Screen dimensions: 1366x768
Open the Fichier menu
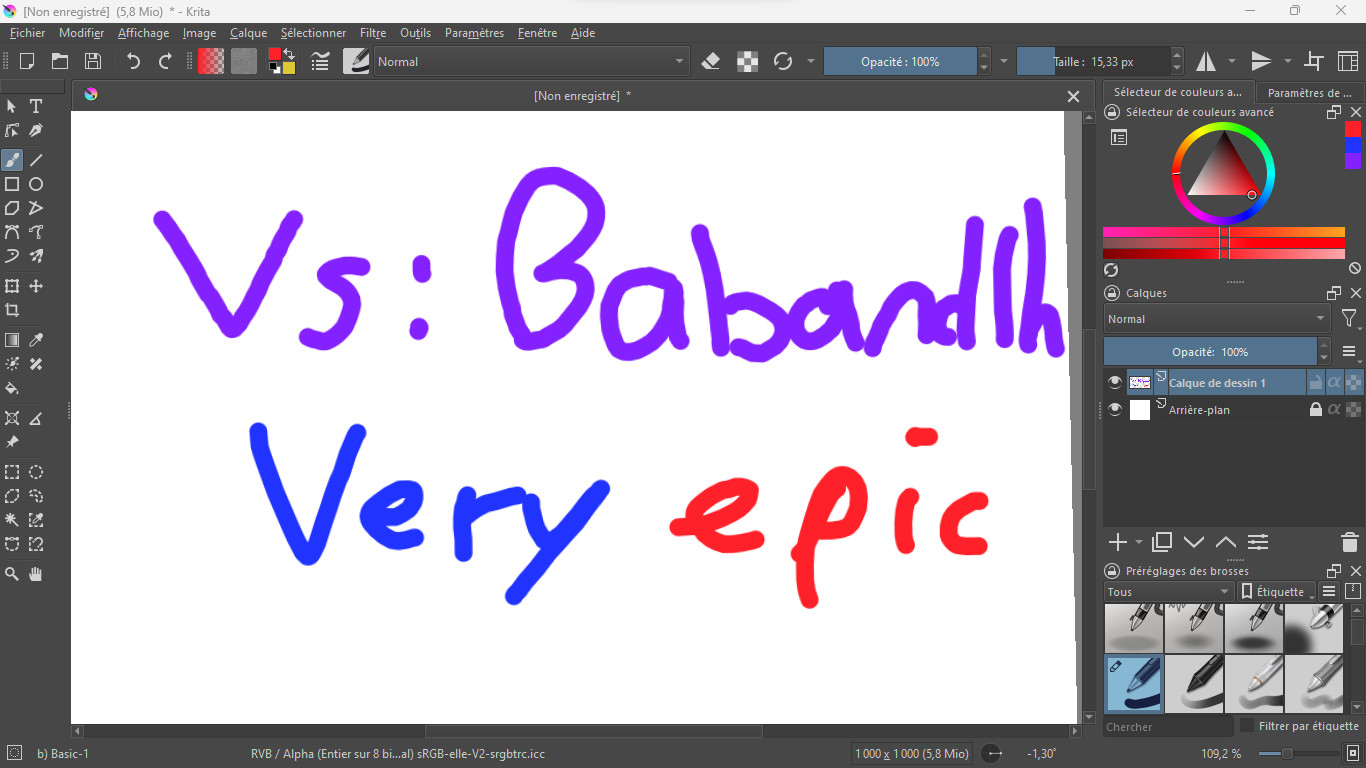click(28, 33)
